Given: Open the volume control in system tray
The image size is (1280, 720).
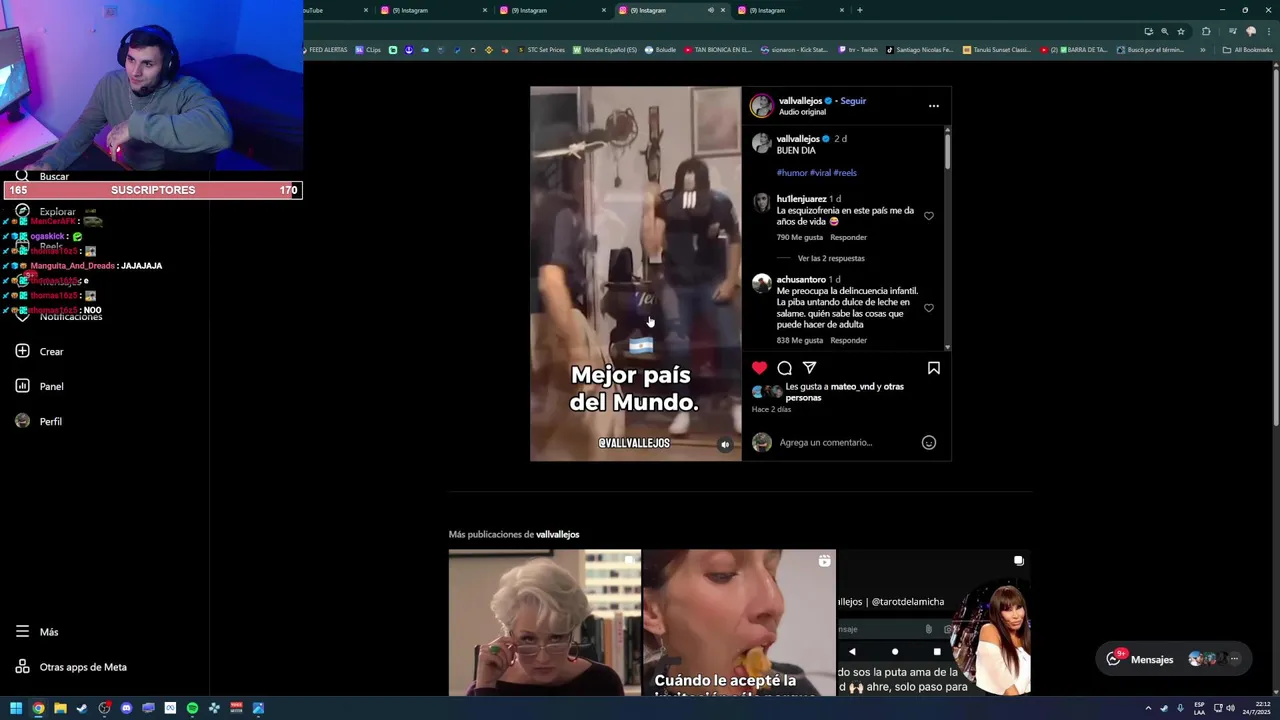Looking at the screenshot, I should point(1230,708).
